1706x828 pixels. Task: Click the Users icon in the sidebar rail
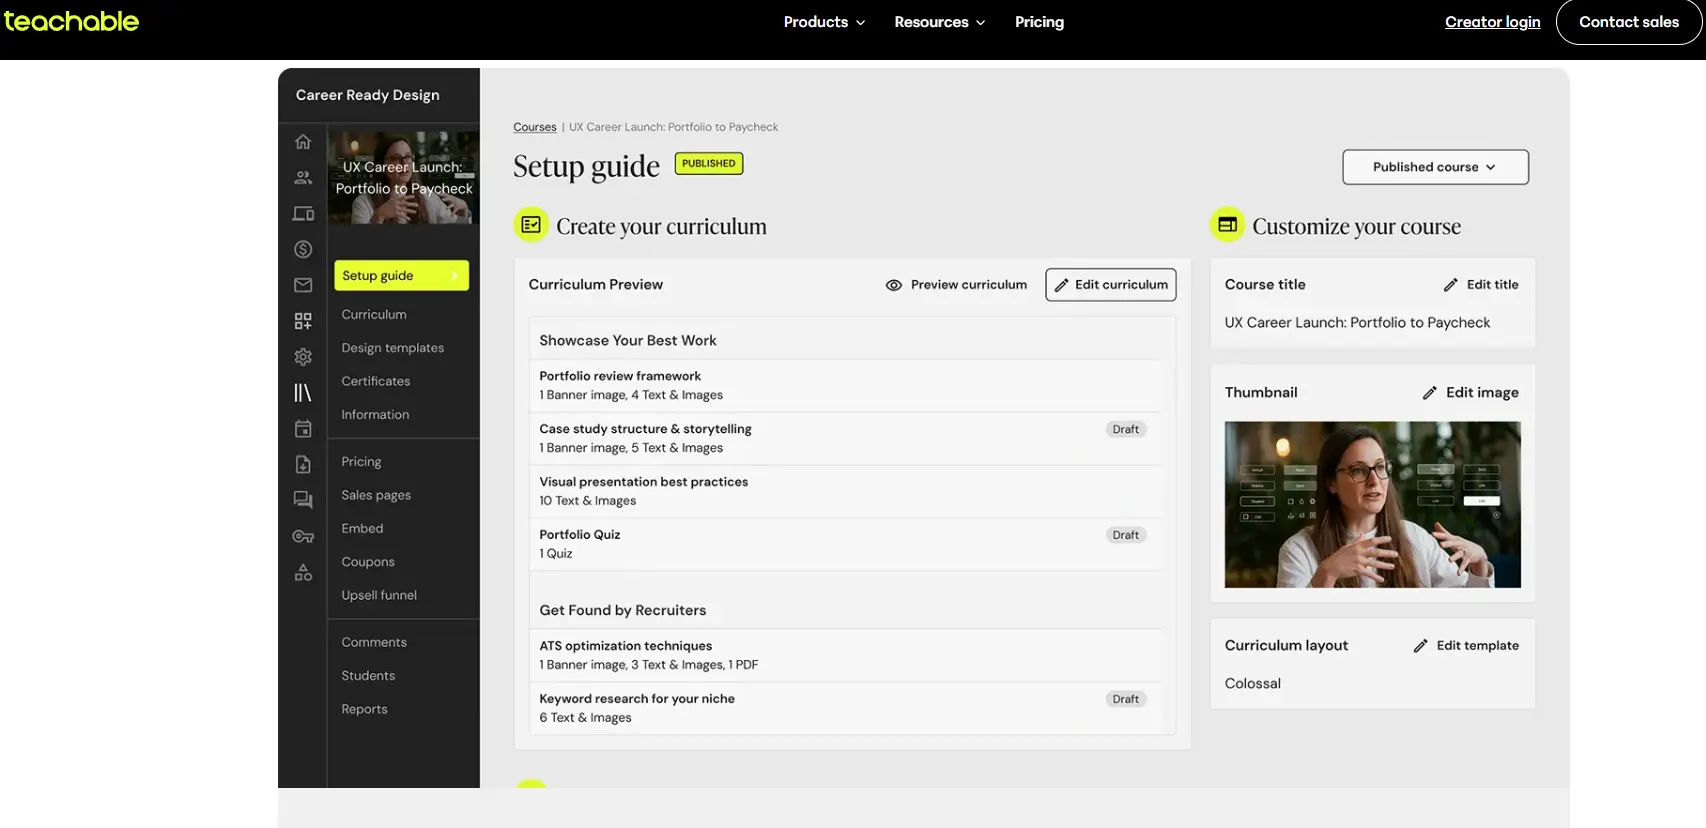(x=303, y=178)
